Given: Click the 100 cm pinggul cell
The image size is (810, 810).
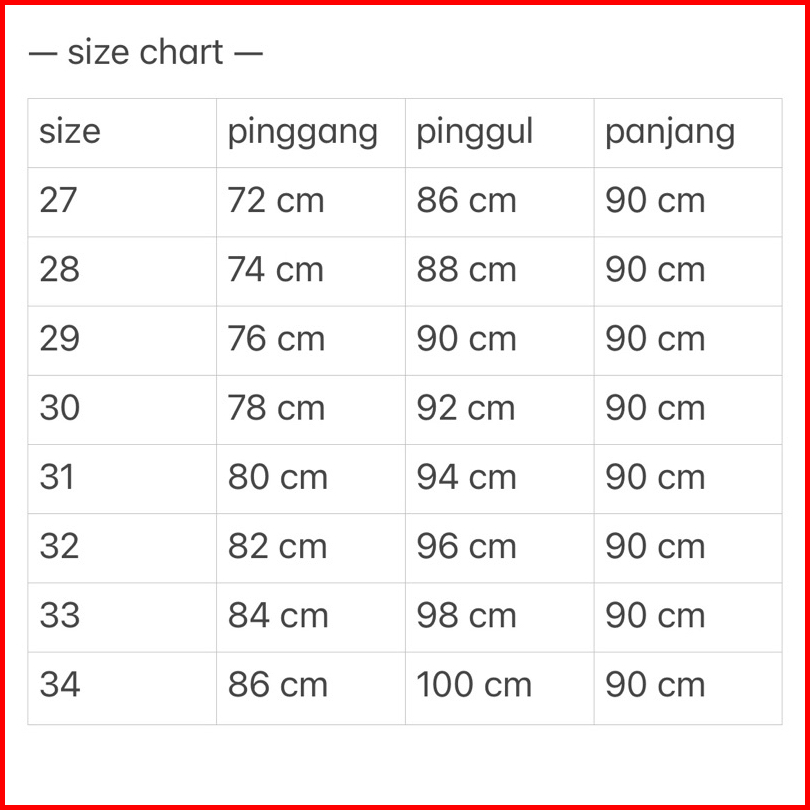Looking at the screenshot, I should [x=474, y=685].
